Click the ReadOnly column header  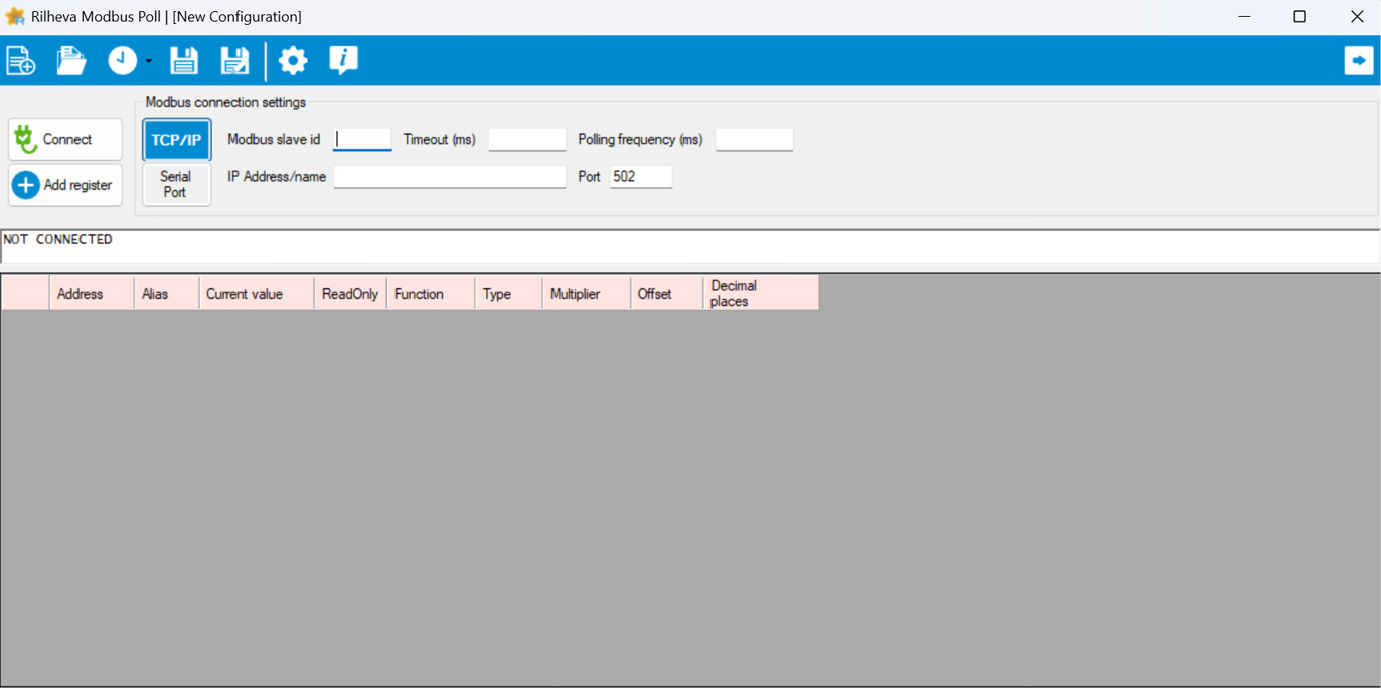350,294
